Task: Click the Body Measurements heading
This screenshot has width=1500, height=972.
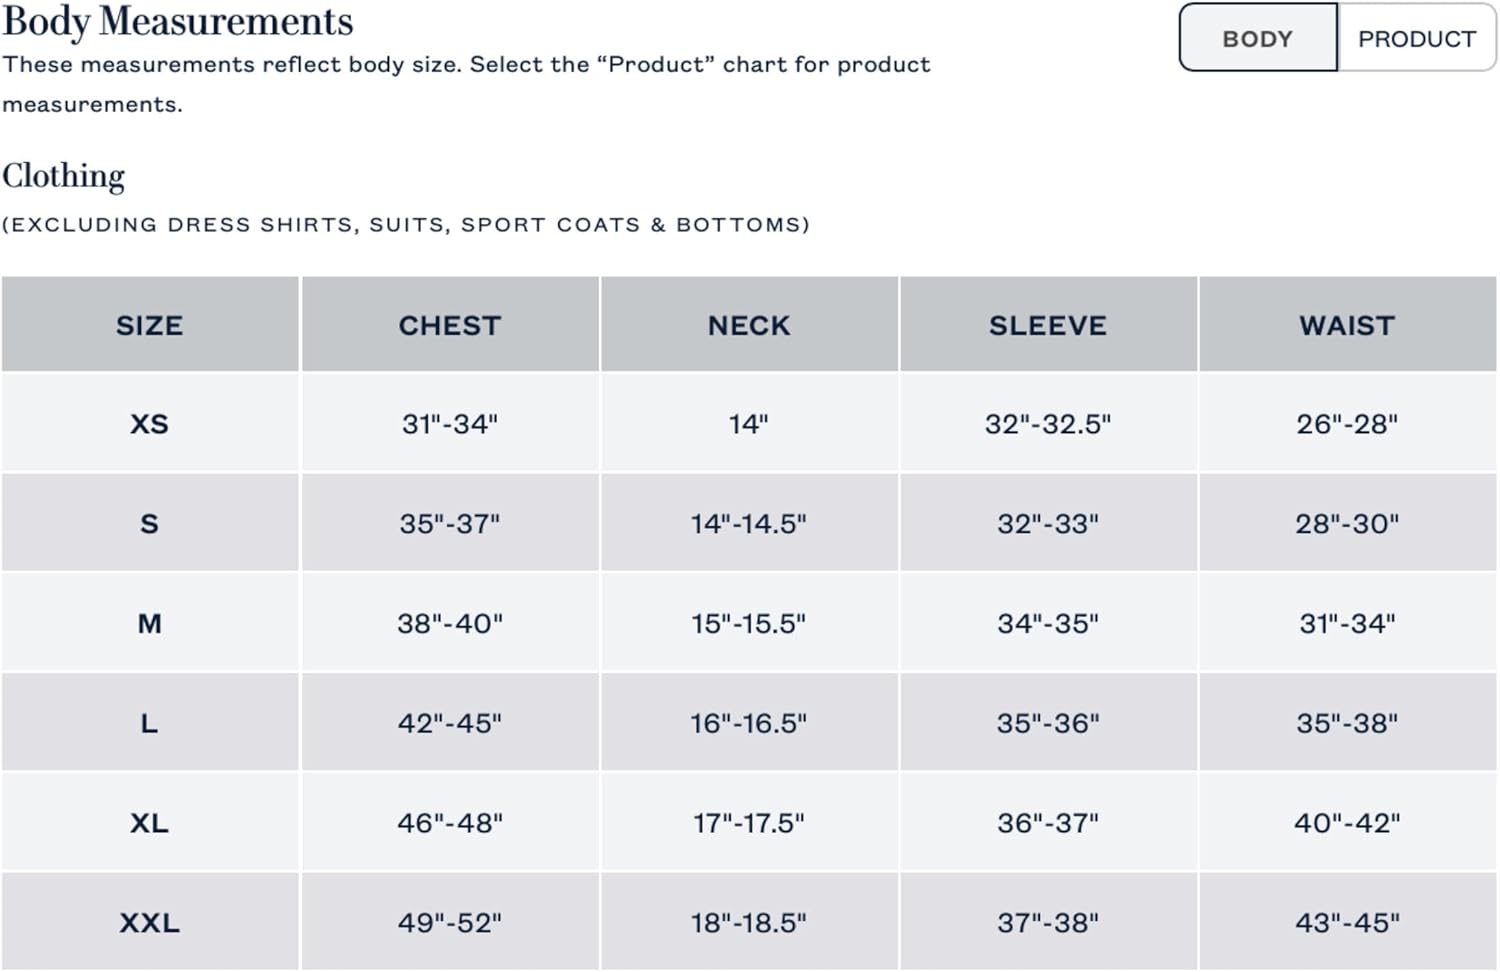Action: [179, 21]
